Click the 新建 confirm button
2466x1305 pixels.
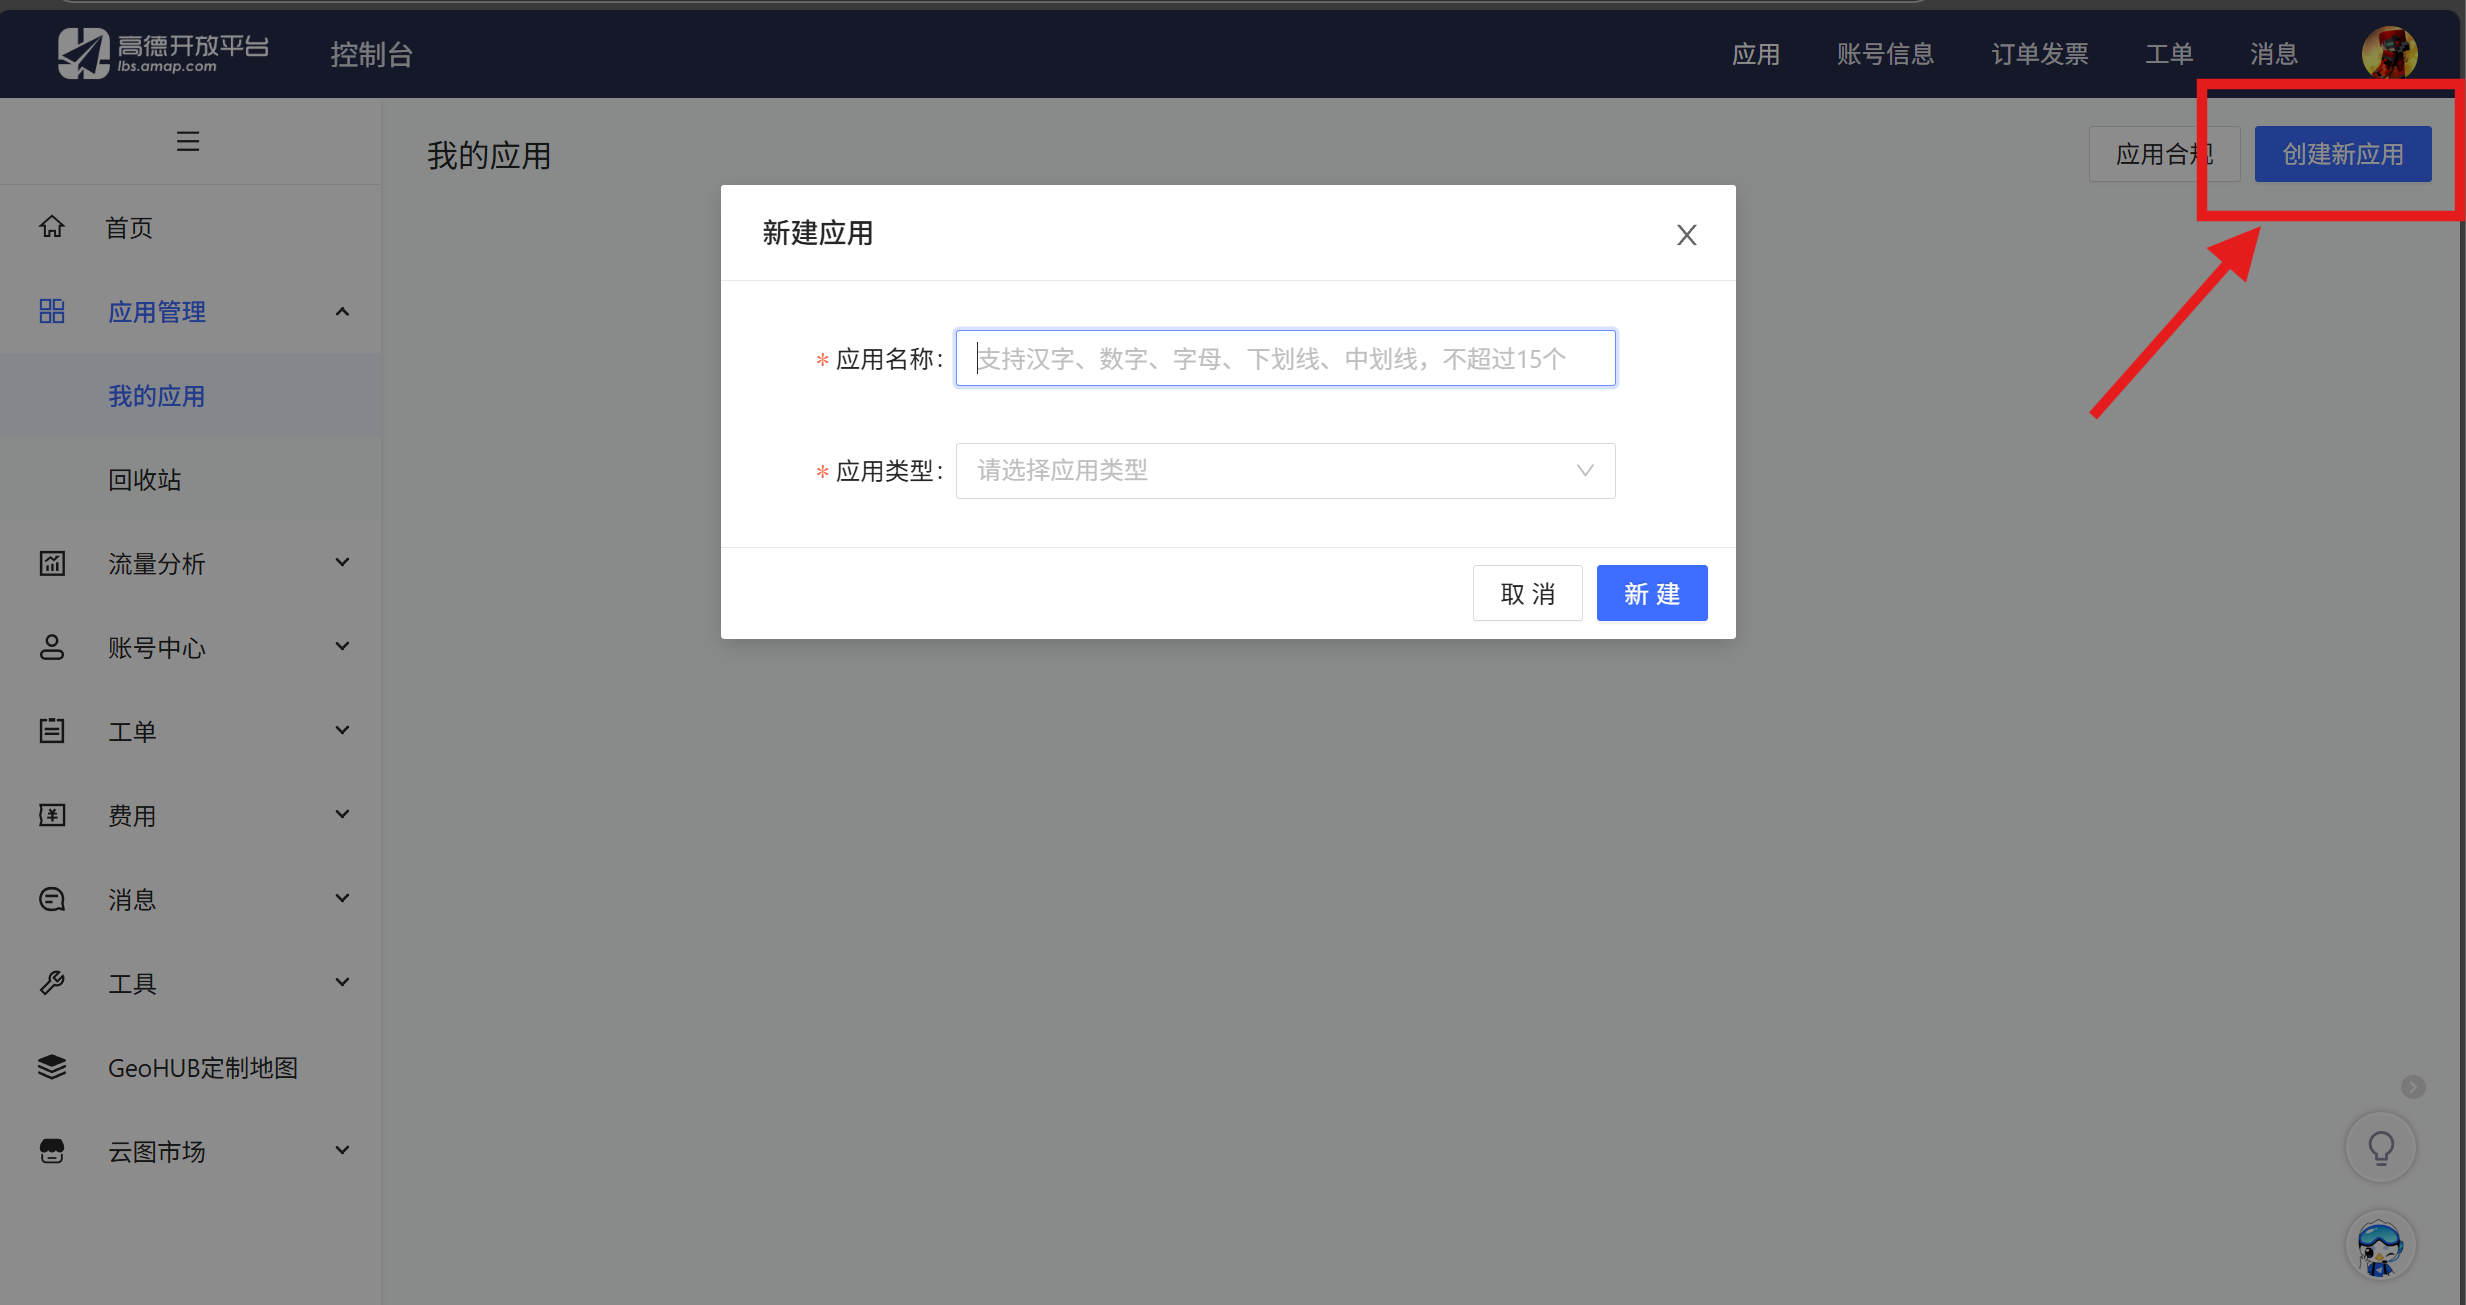point(1651,594)
